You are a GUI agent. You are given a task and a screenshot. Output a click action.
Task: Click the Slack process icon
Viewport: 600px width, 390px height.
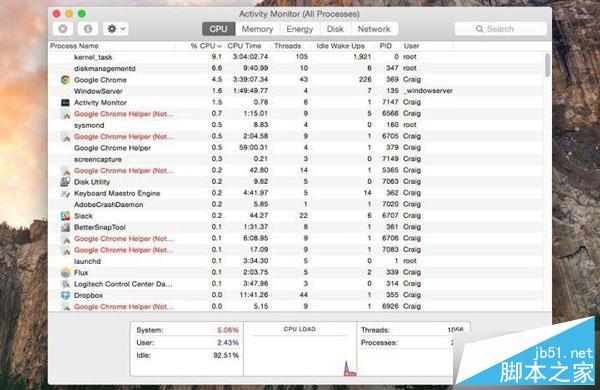(x=65, y=216)
